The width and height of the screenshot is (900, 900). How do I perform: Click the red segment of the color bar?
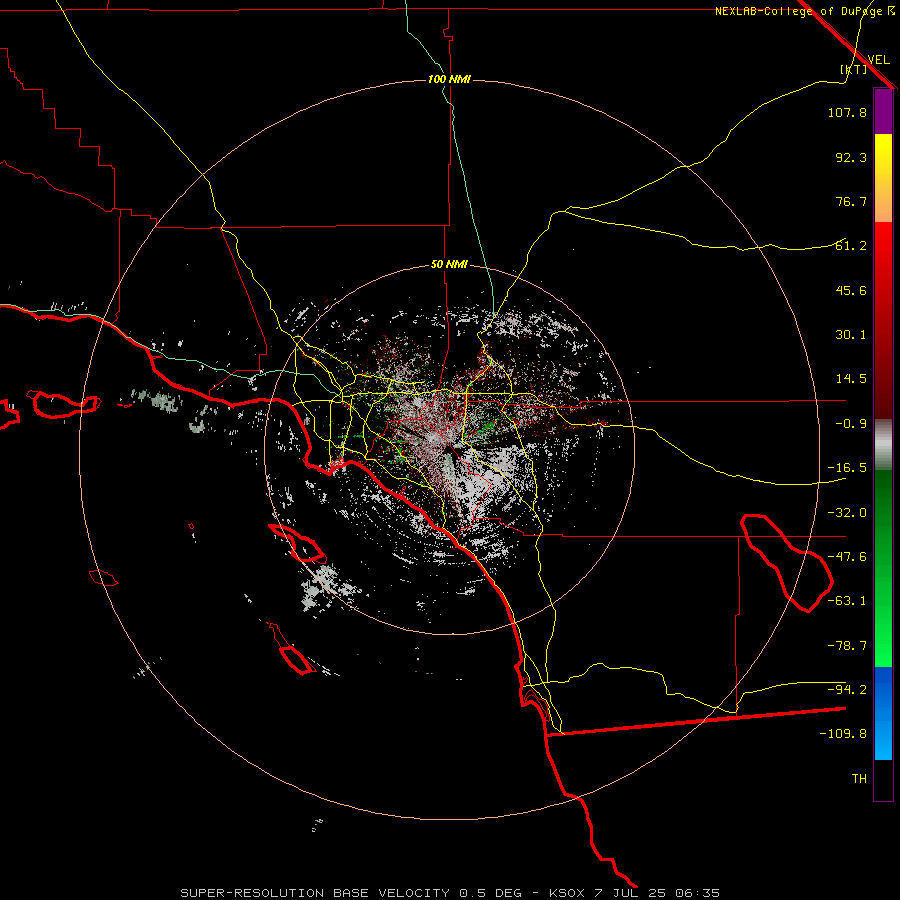pos(883,320)
